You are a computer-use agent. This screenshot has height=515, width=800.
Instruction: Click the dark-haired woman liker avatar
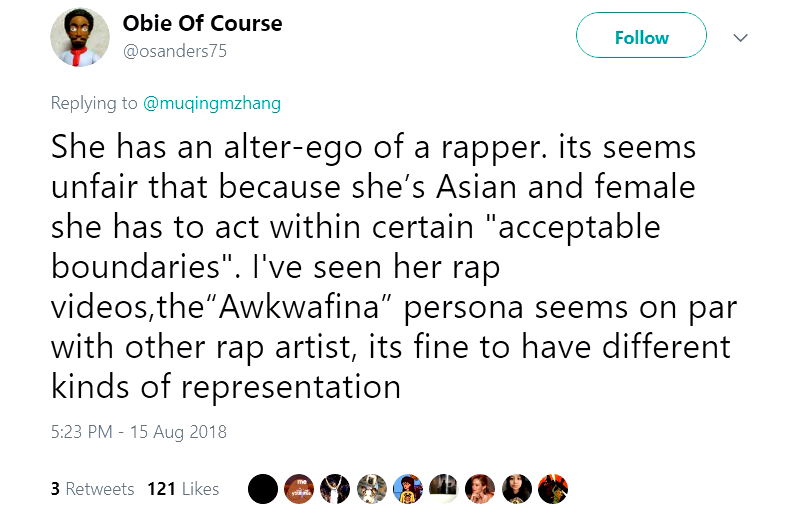point(516,489)
